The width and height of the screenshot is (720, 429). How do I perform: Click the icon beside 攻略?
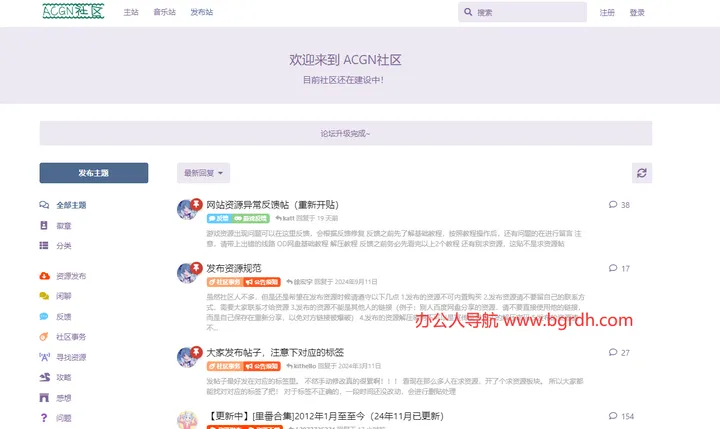(x=44, y=377)
